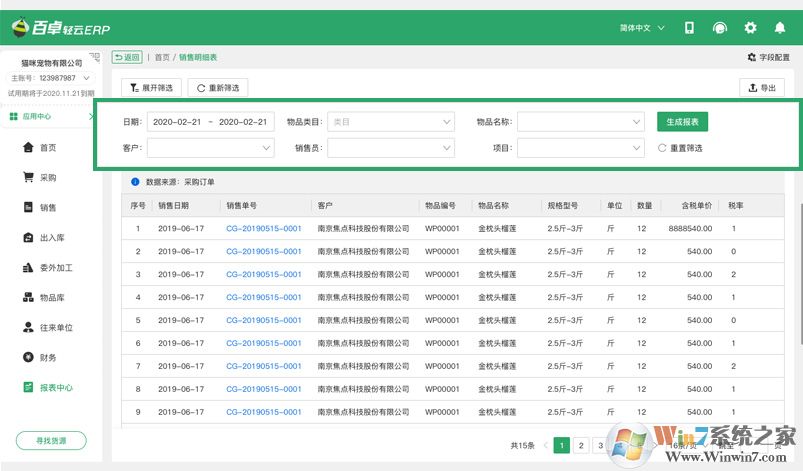
Task: Select 往来单位 in the sidebar menu
Action: pyautogui.click(x=55, y=327)
